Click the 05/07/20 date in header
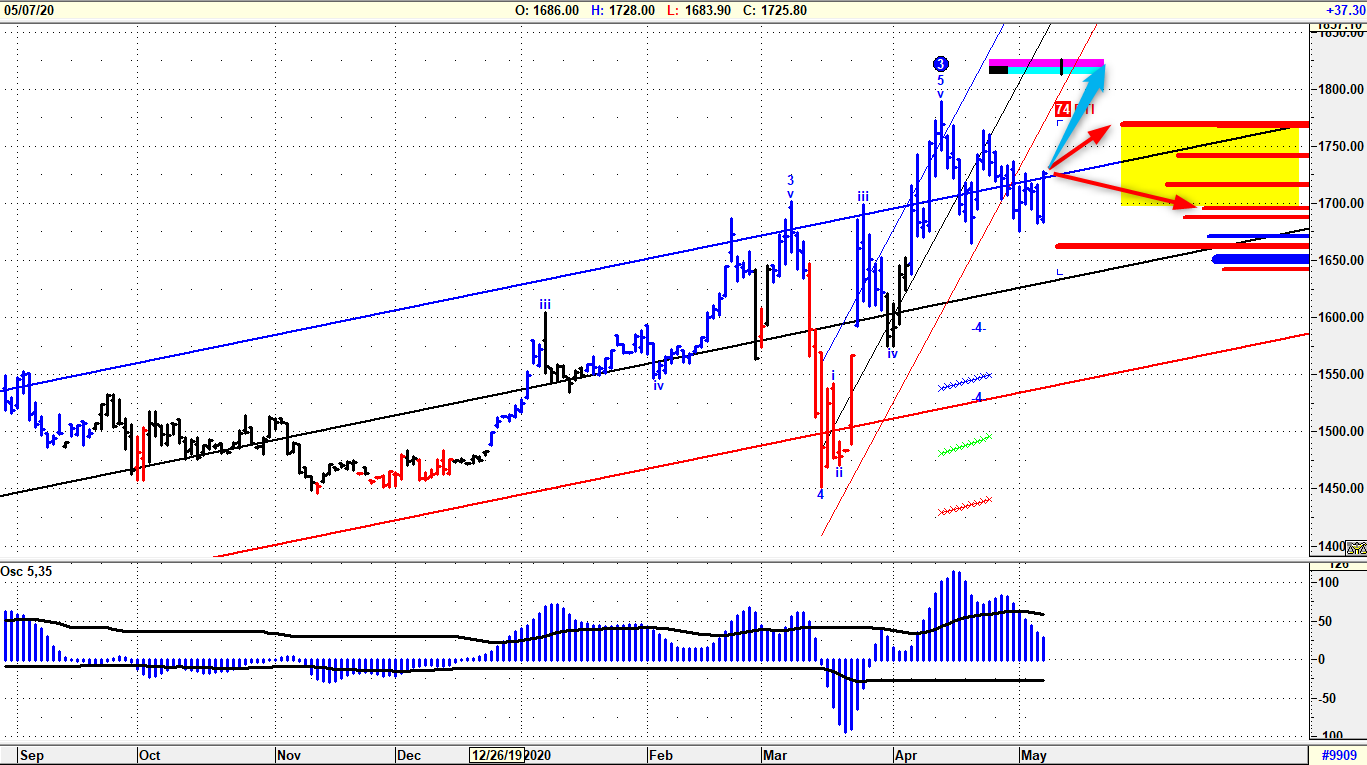This screenshot has width=1367, height=765. [x=27, y=10]
